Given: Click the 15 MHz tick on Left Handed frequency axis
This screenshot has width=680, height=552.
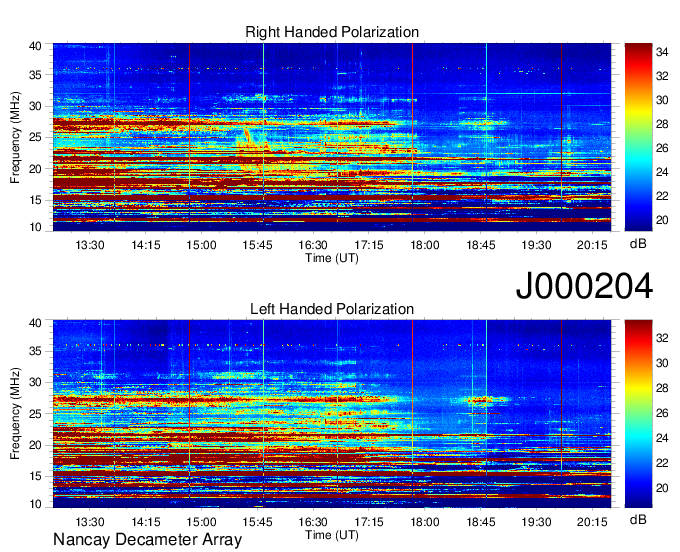Looking at the screenshot, I should pyautogui.click(x=35, y=476).
